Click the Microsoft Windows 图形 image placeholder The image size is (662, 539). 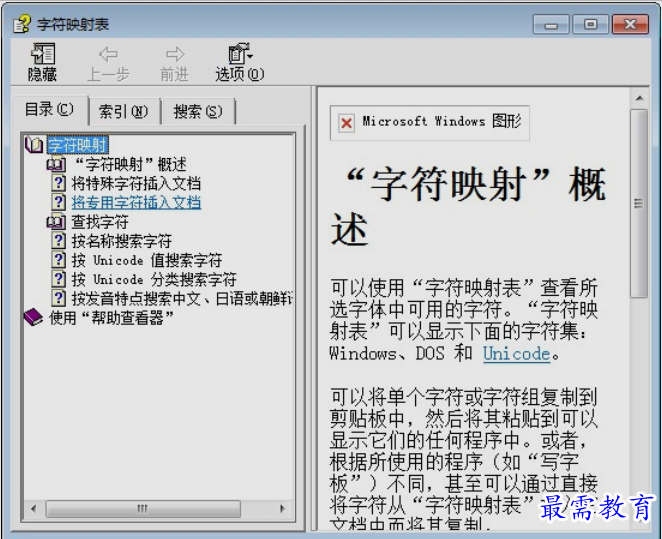coord(429,123)
